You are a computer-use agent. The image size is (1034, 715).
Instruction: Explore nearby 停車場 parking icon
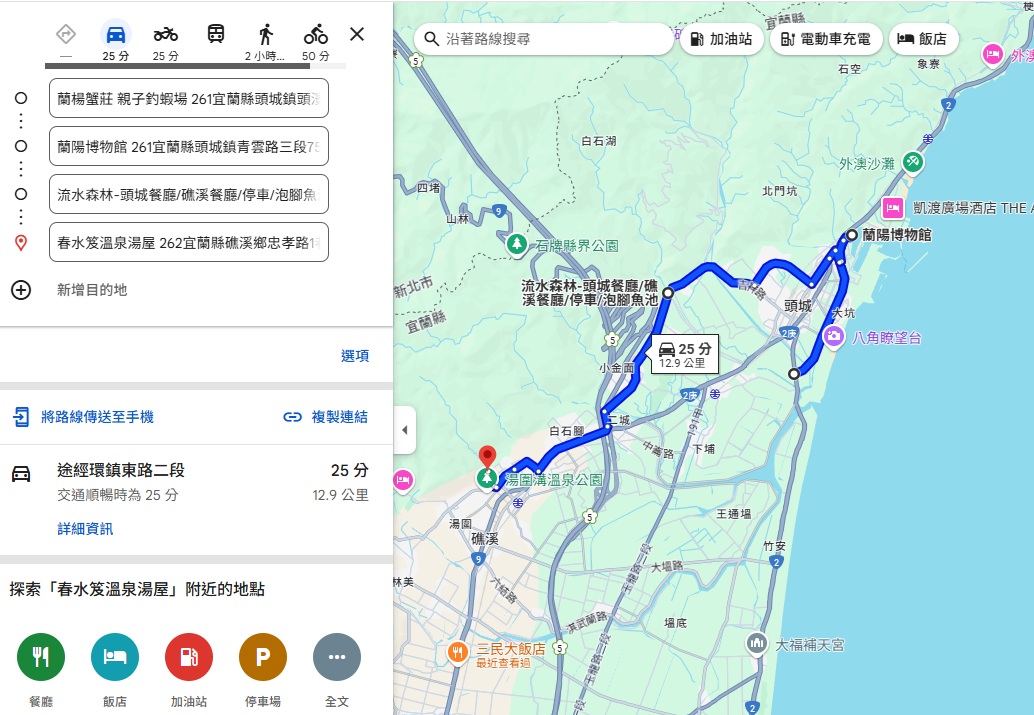[262, 657]
